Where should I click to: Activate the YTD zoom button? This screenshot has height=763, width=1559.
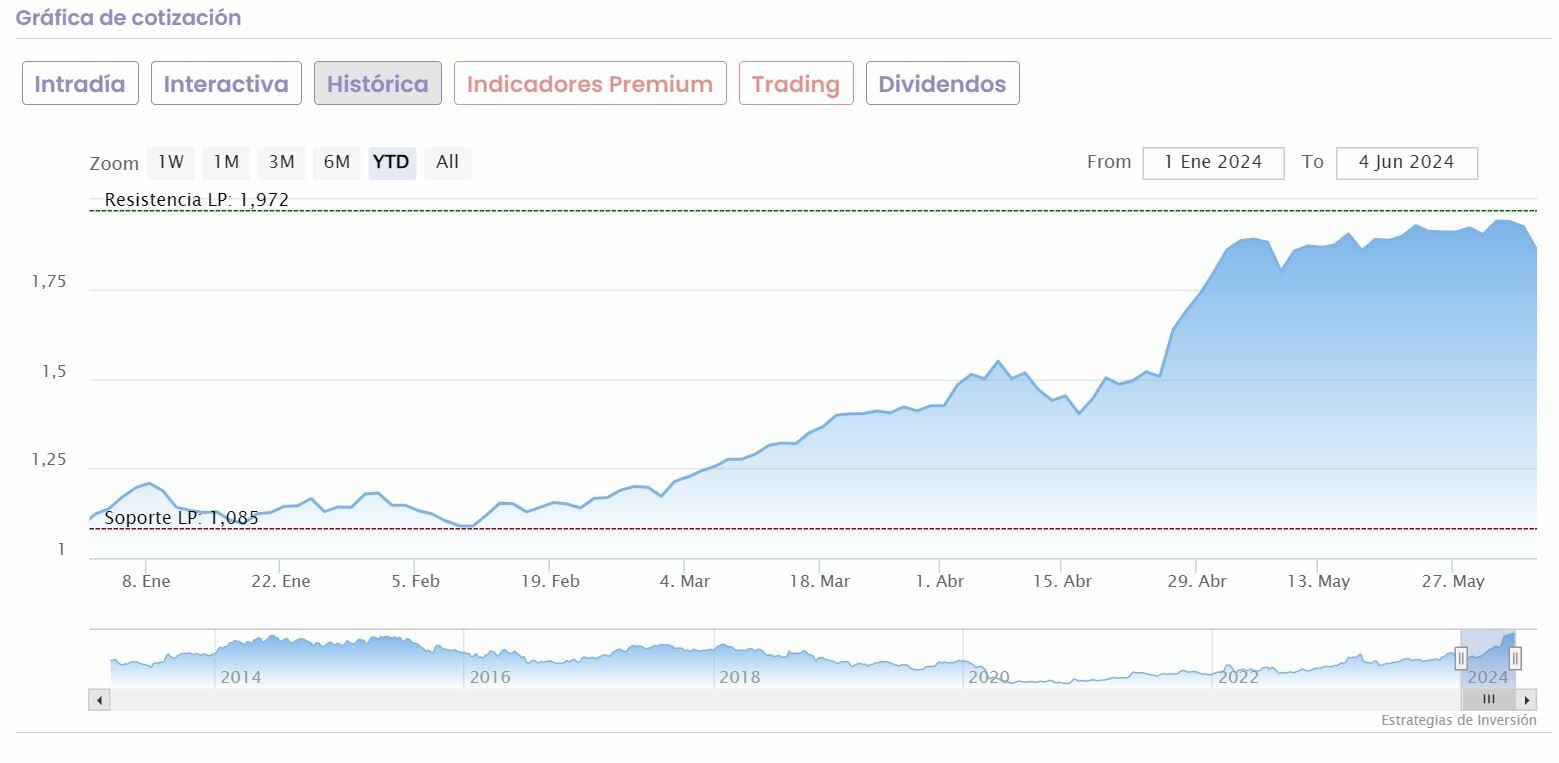coord(391,162)
